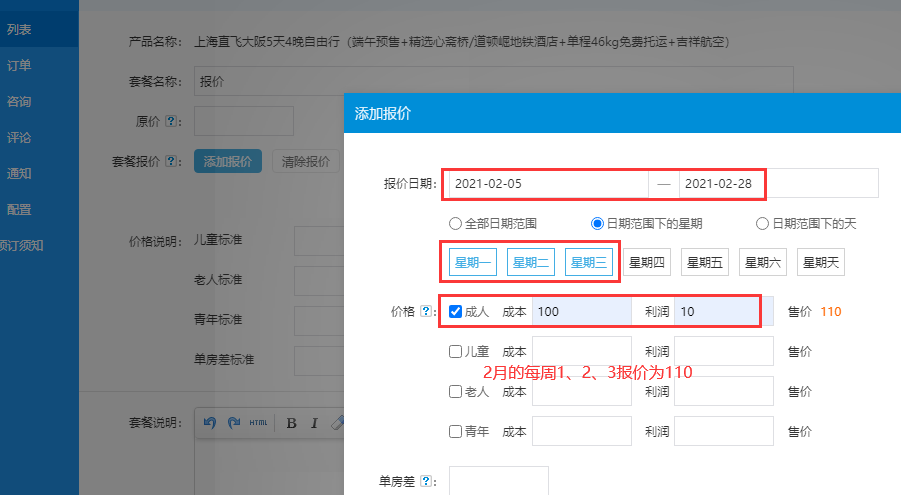Select the 星期四 weekday button
901x495 pixels.
coord(646,263)
